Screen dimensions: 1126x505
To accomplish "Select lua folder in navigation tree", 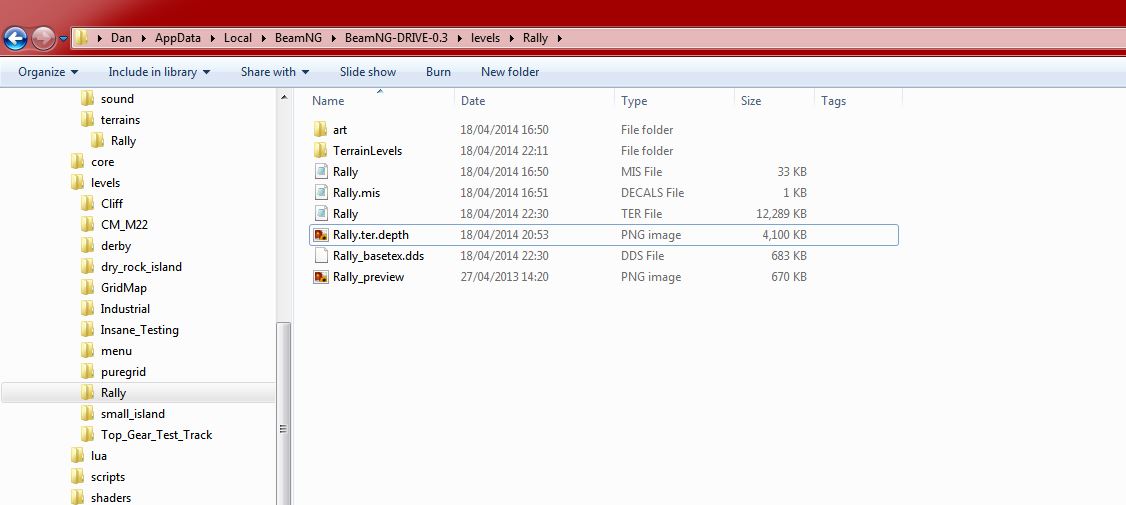I will pos(99,455).
